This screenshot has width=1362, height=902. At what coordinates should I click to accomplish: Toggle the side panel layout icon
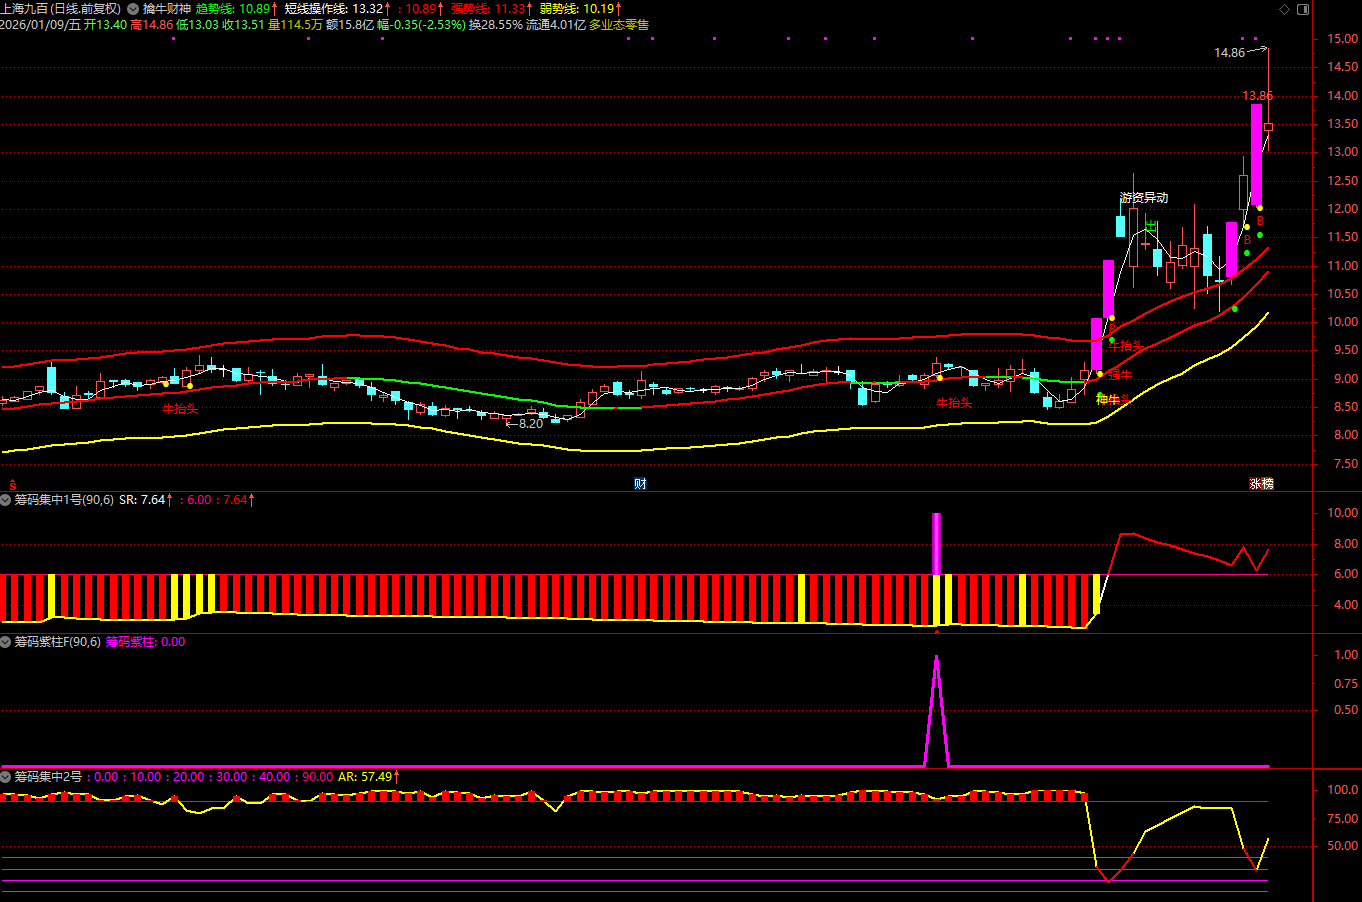pyautogui.click(x=1303, y=9)
